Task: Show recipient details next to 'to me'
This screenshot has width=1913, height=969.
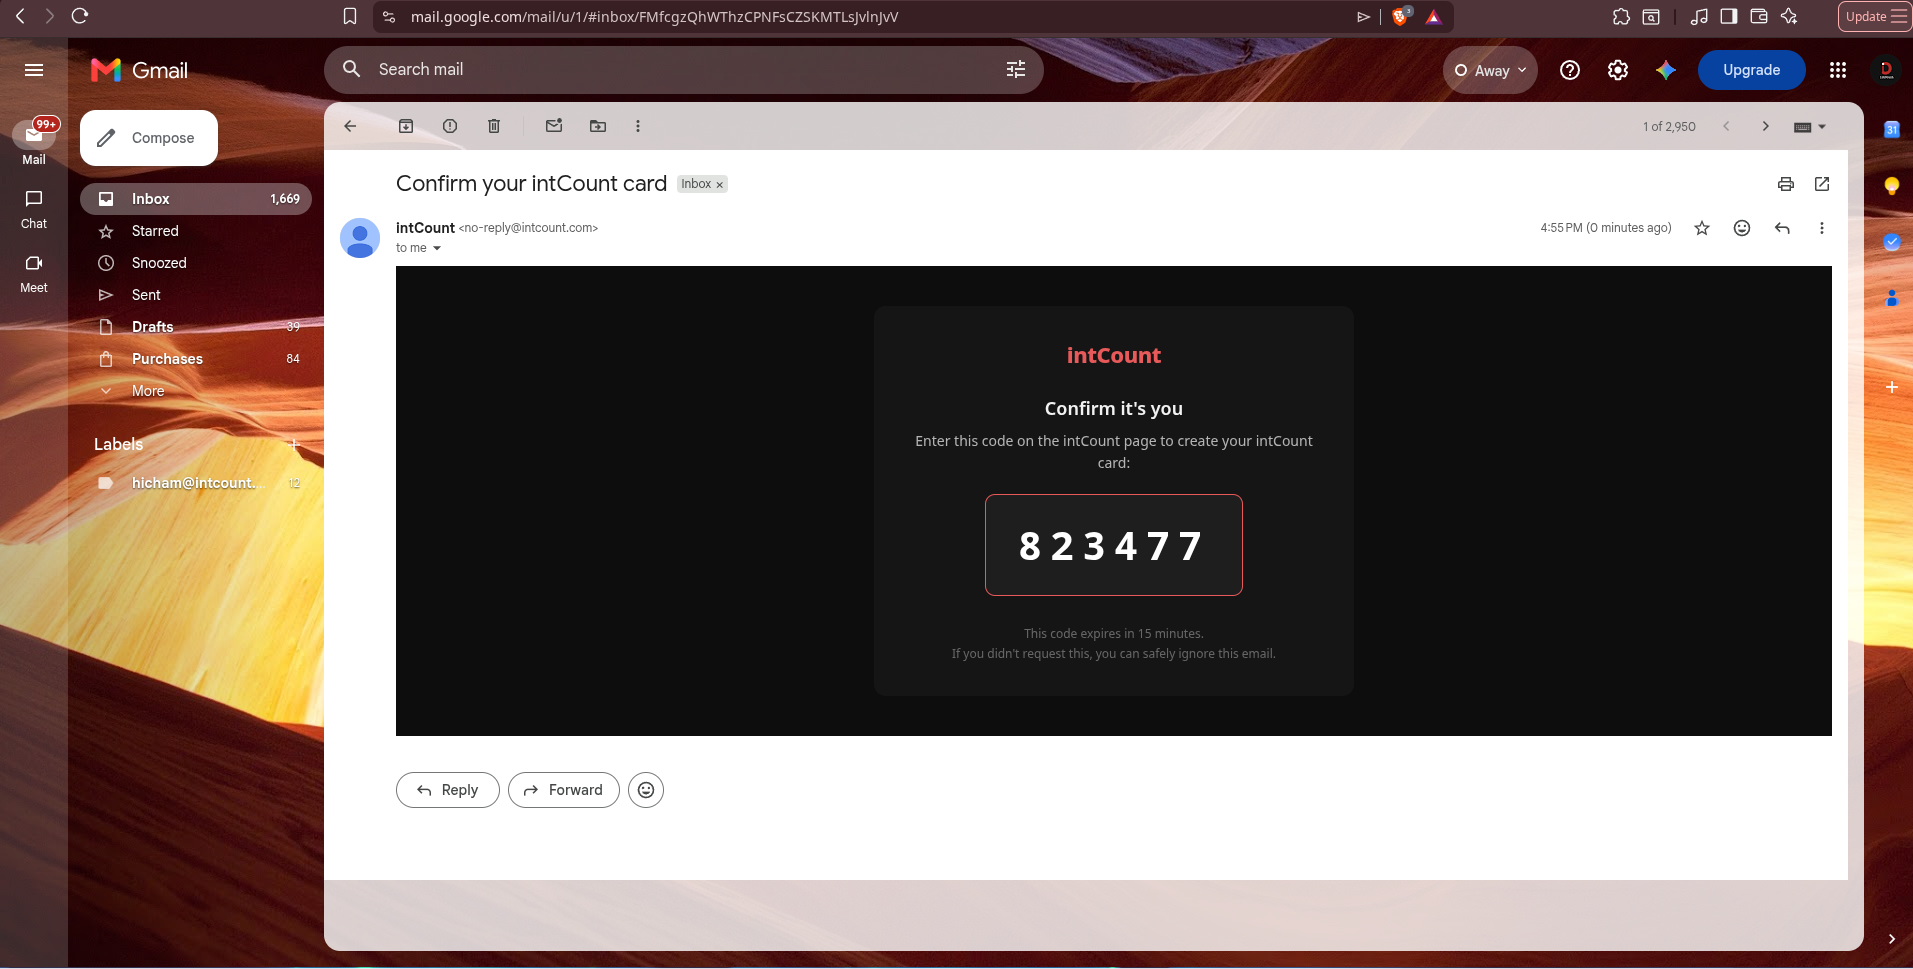Action: (437, 248)
